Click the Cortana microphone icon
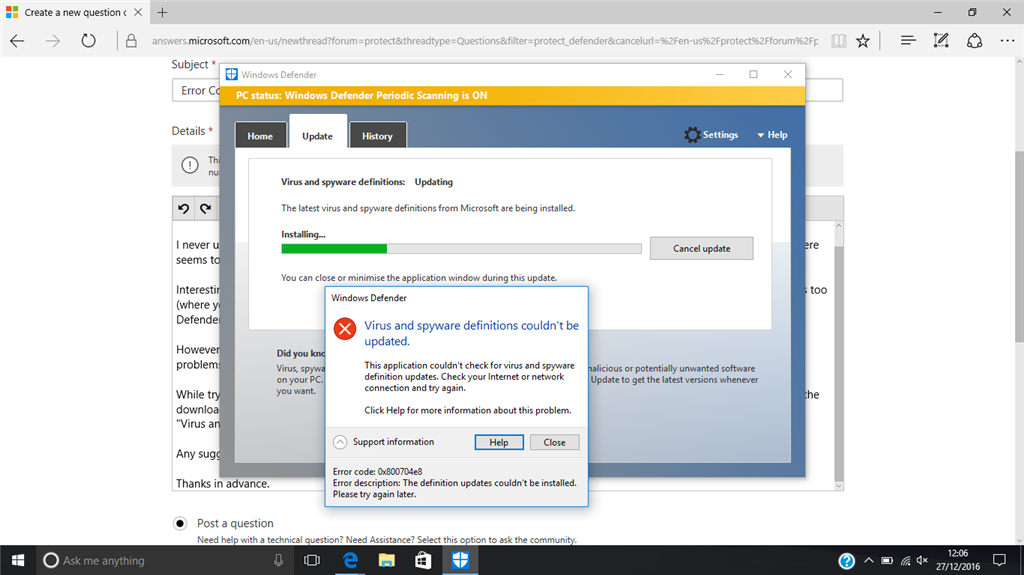This screenshot has height=575, width=1024. click(278, 561)
